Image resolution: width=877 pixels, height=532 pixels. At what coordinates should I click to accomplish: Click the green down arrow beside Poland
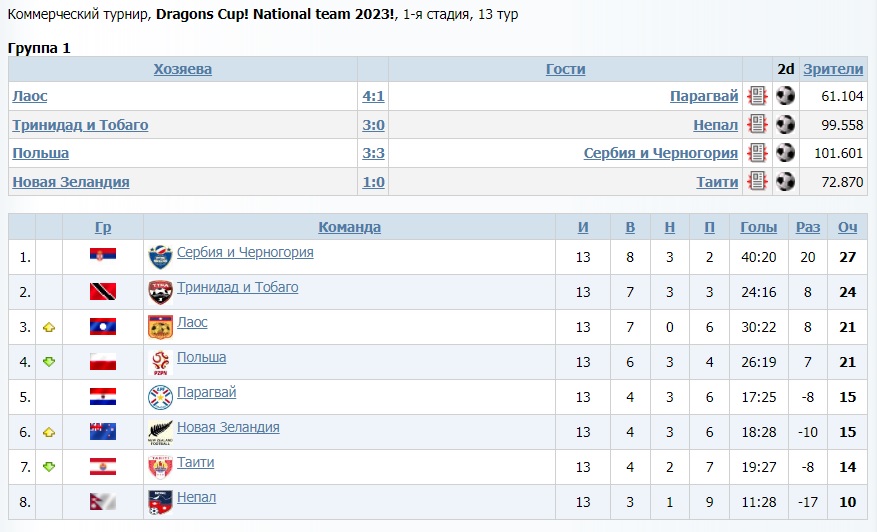click(49, 362)
